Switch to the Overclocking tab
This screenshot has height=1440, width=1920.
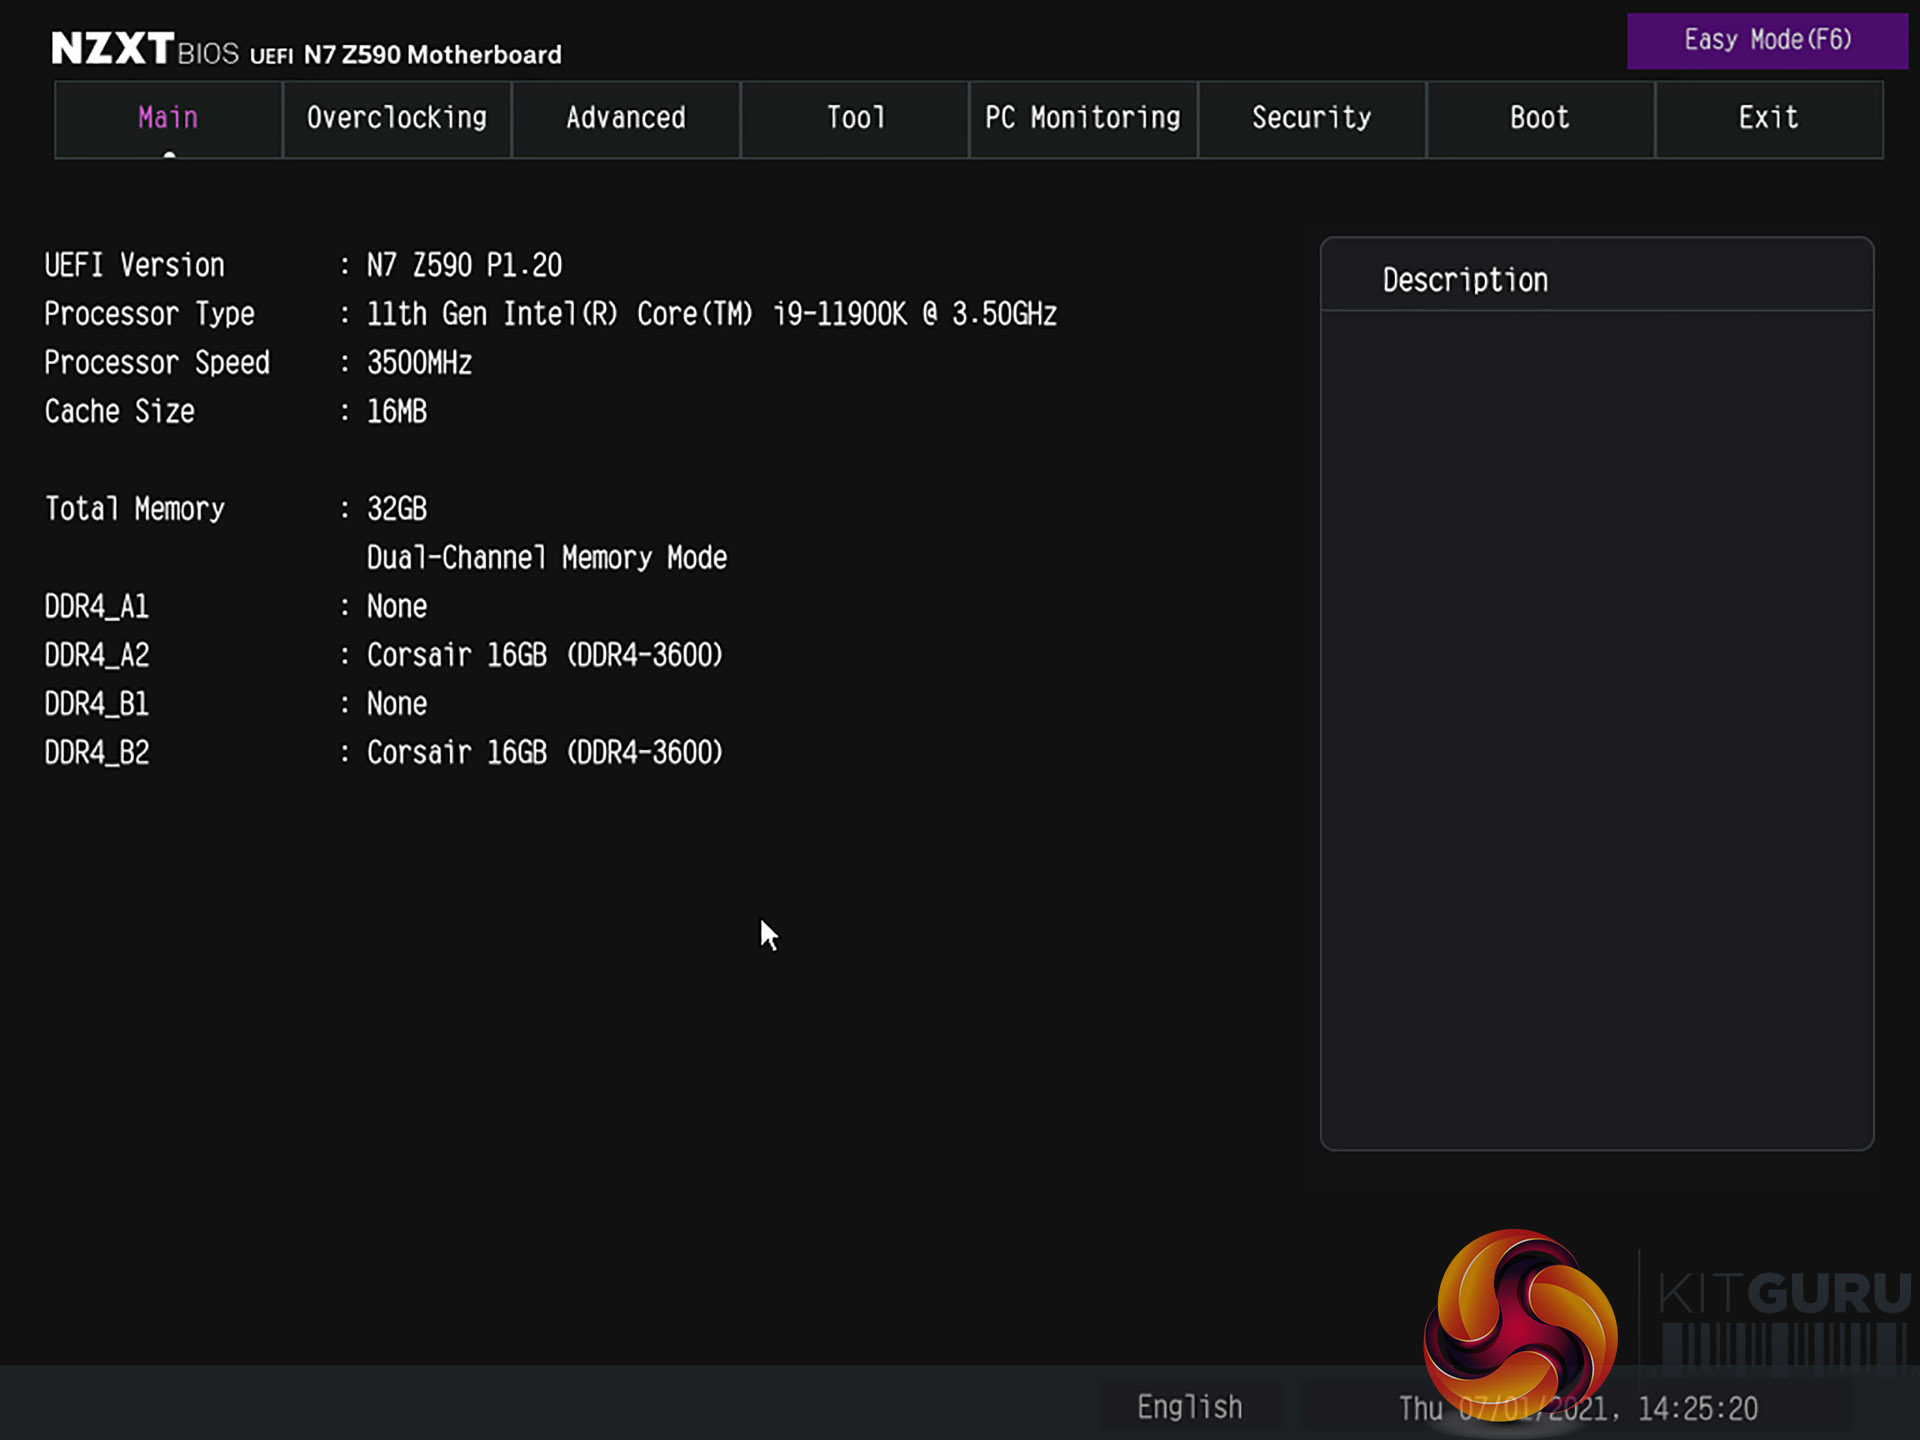click(397, 119)
